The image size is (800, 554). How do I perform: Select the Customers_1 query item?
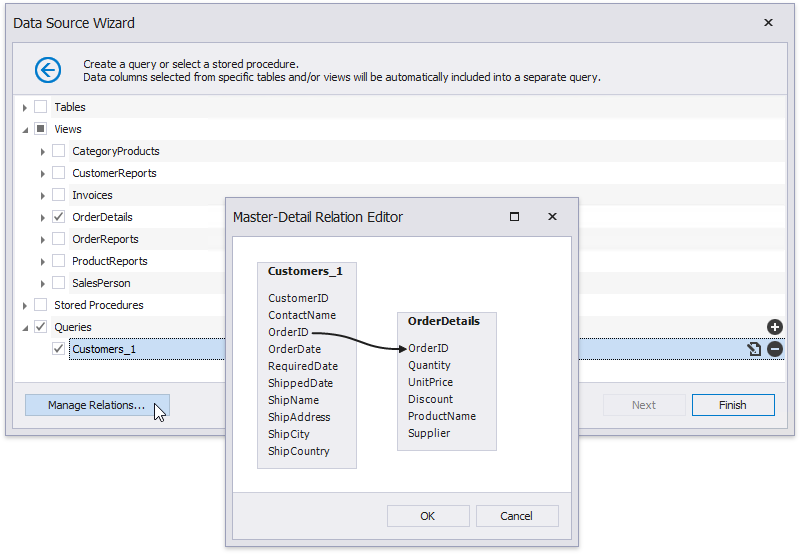104,349
